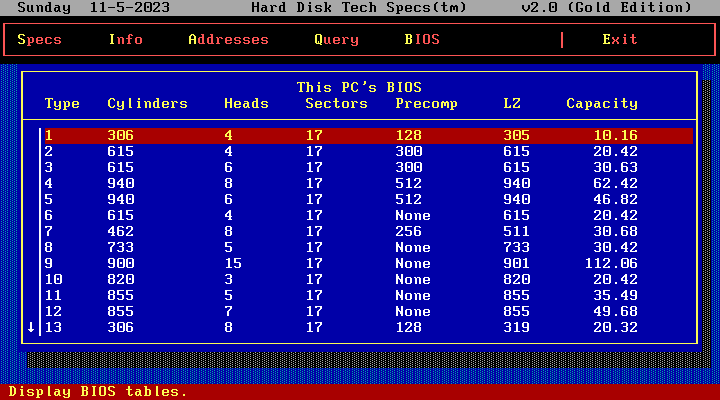
Task: Click the Cylinders column header
Action: [147, 104]
